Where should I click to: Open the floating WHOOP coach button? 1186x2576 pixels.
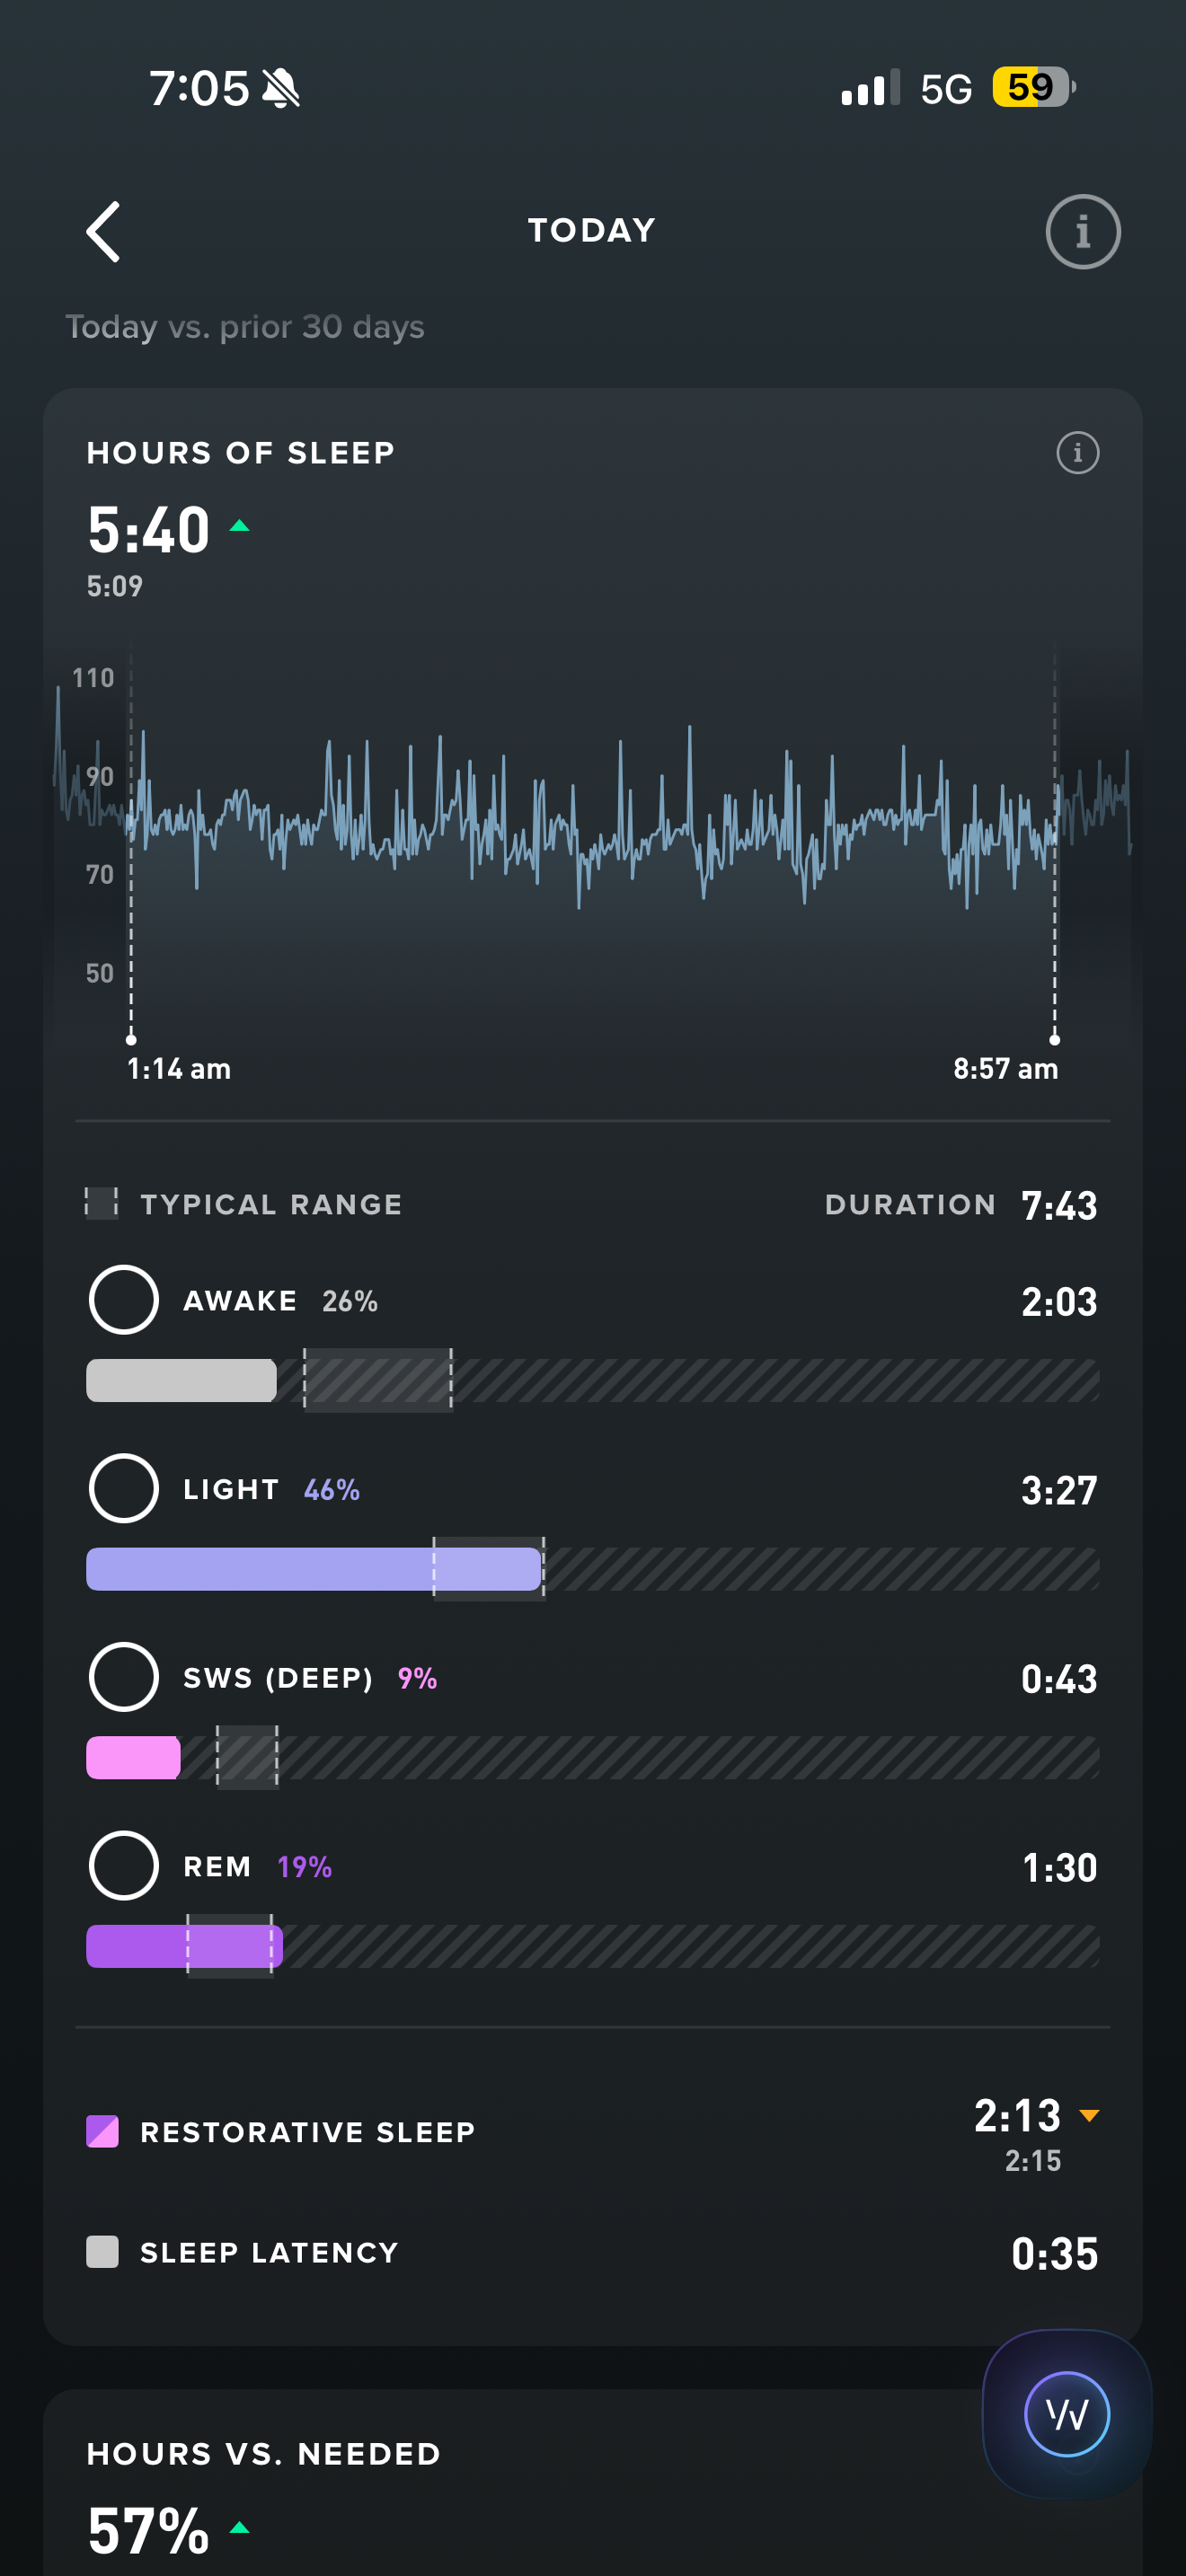pos(1066,2414)
